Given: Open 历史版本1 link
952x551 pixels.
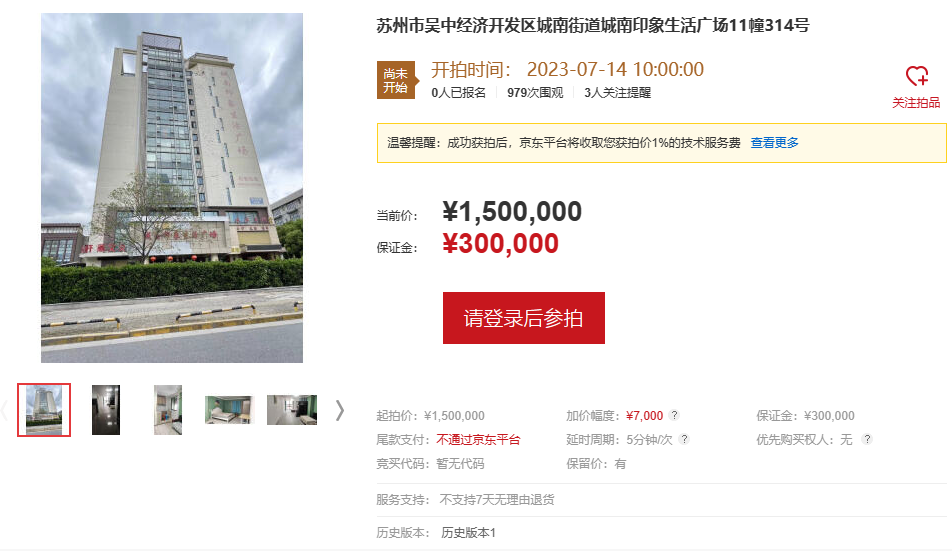Looking at the screenshot, I should [x=468, y=533].
